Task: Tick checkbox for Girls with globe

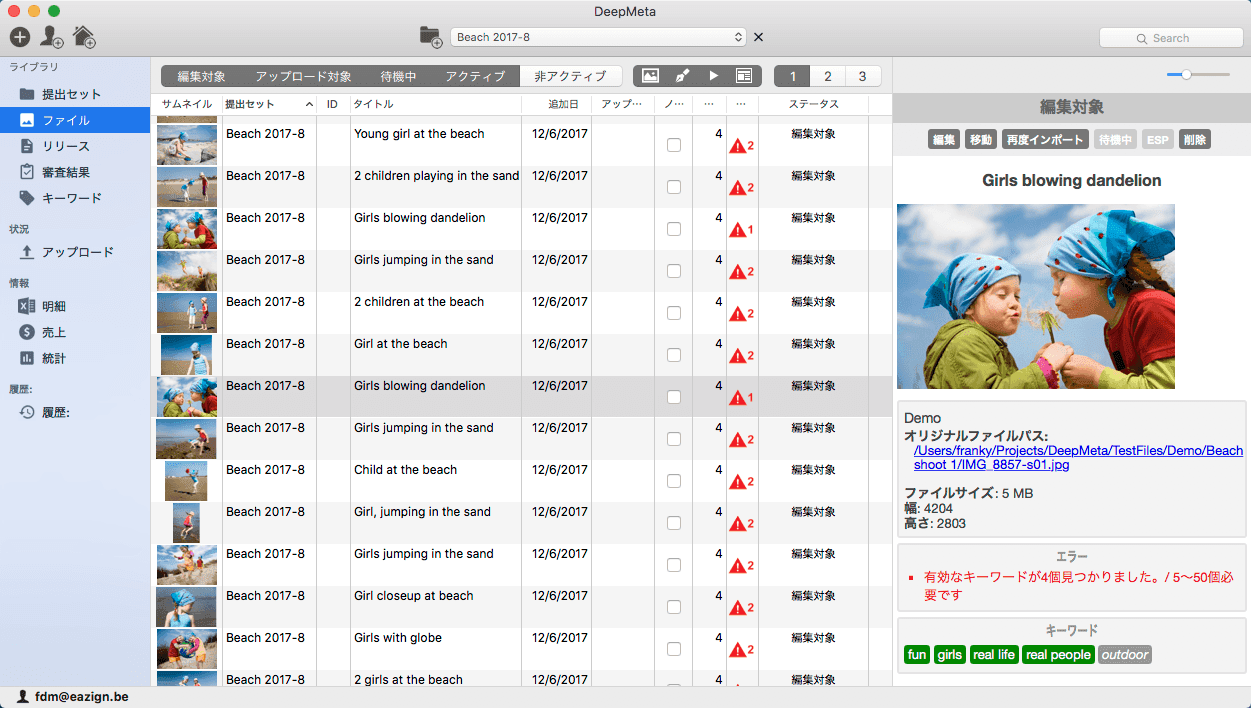Action: pos(674,649)
